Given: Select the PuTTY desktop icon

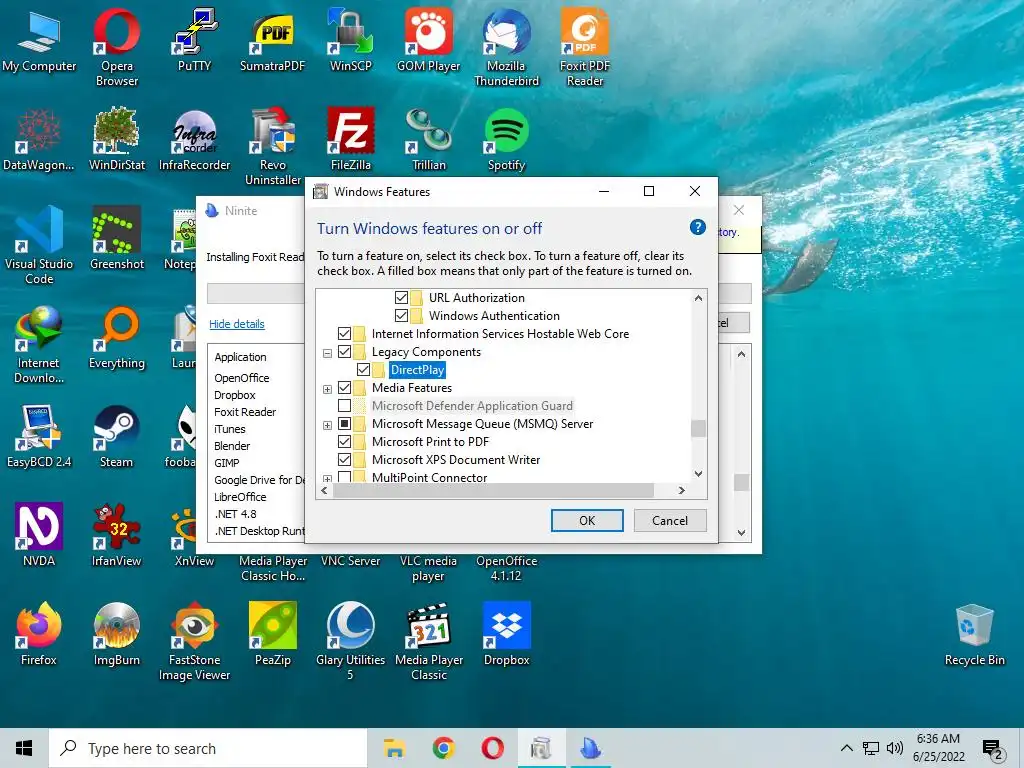Looking at the screenshot, I should click(194, 40).
